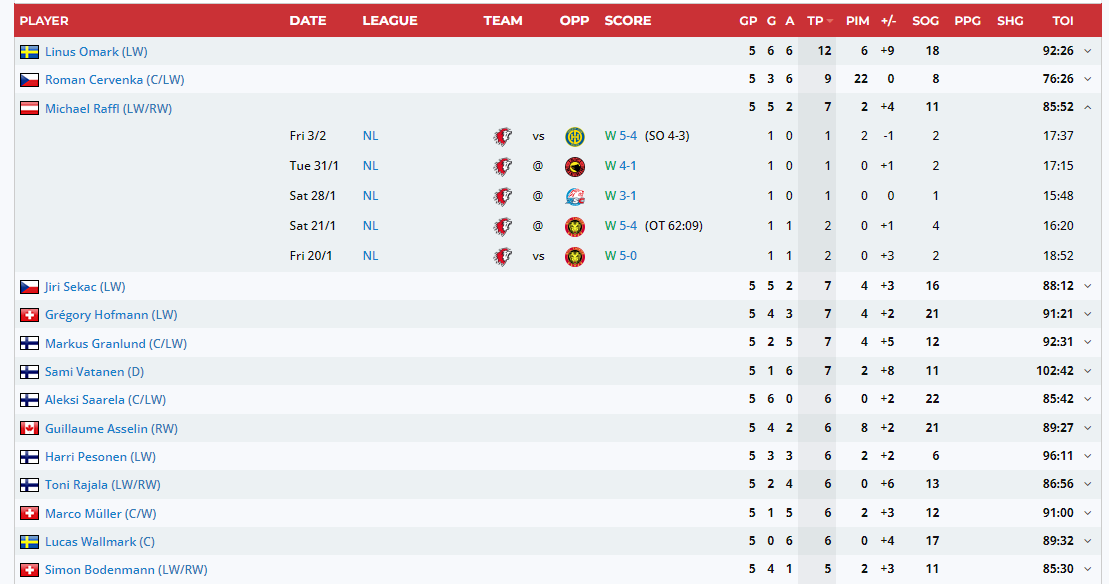Click the TOI column header
The image size is (1109, 584).
(1062, 20)
